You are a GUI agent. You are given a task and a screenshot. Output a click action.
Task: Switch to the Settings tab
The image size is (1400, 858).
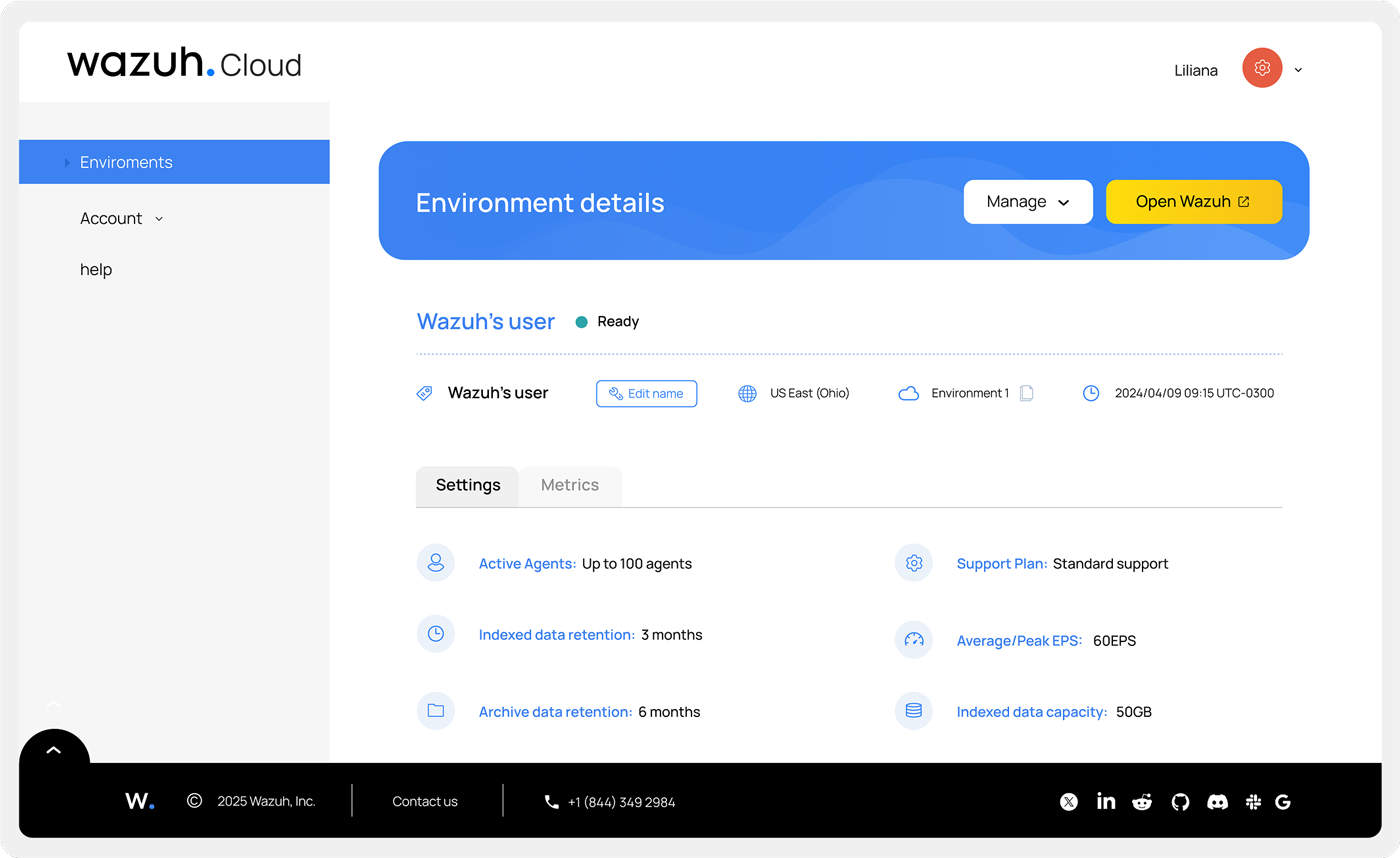[467, 485]
